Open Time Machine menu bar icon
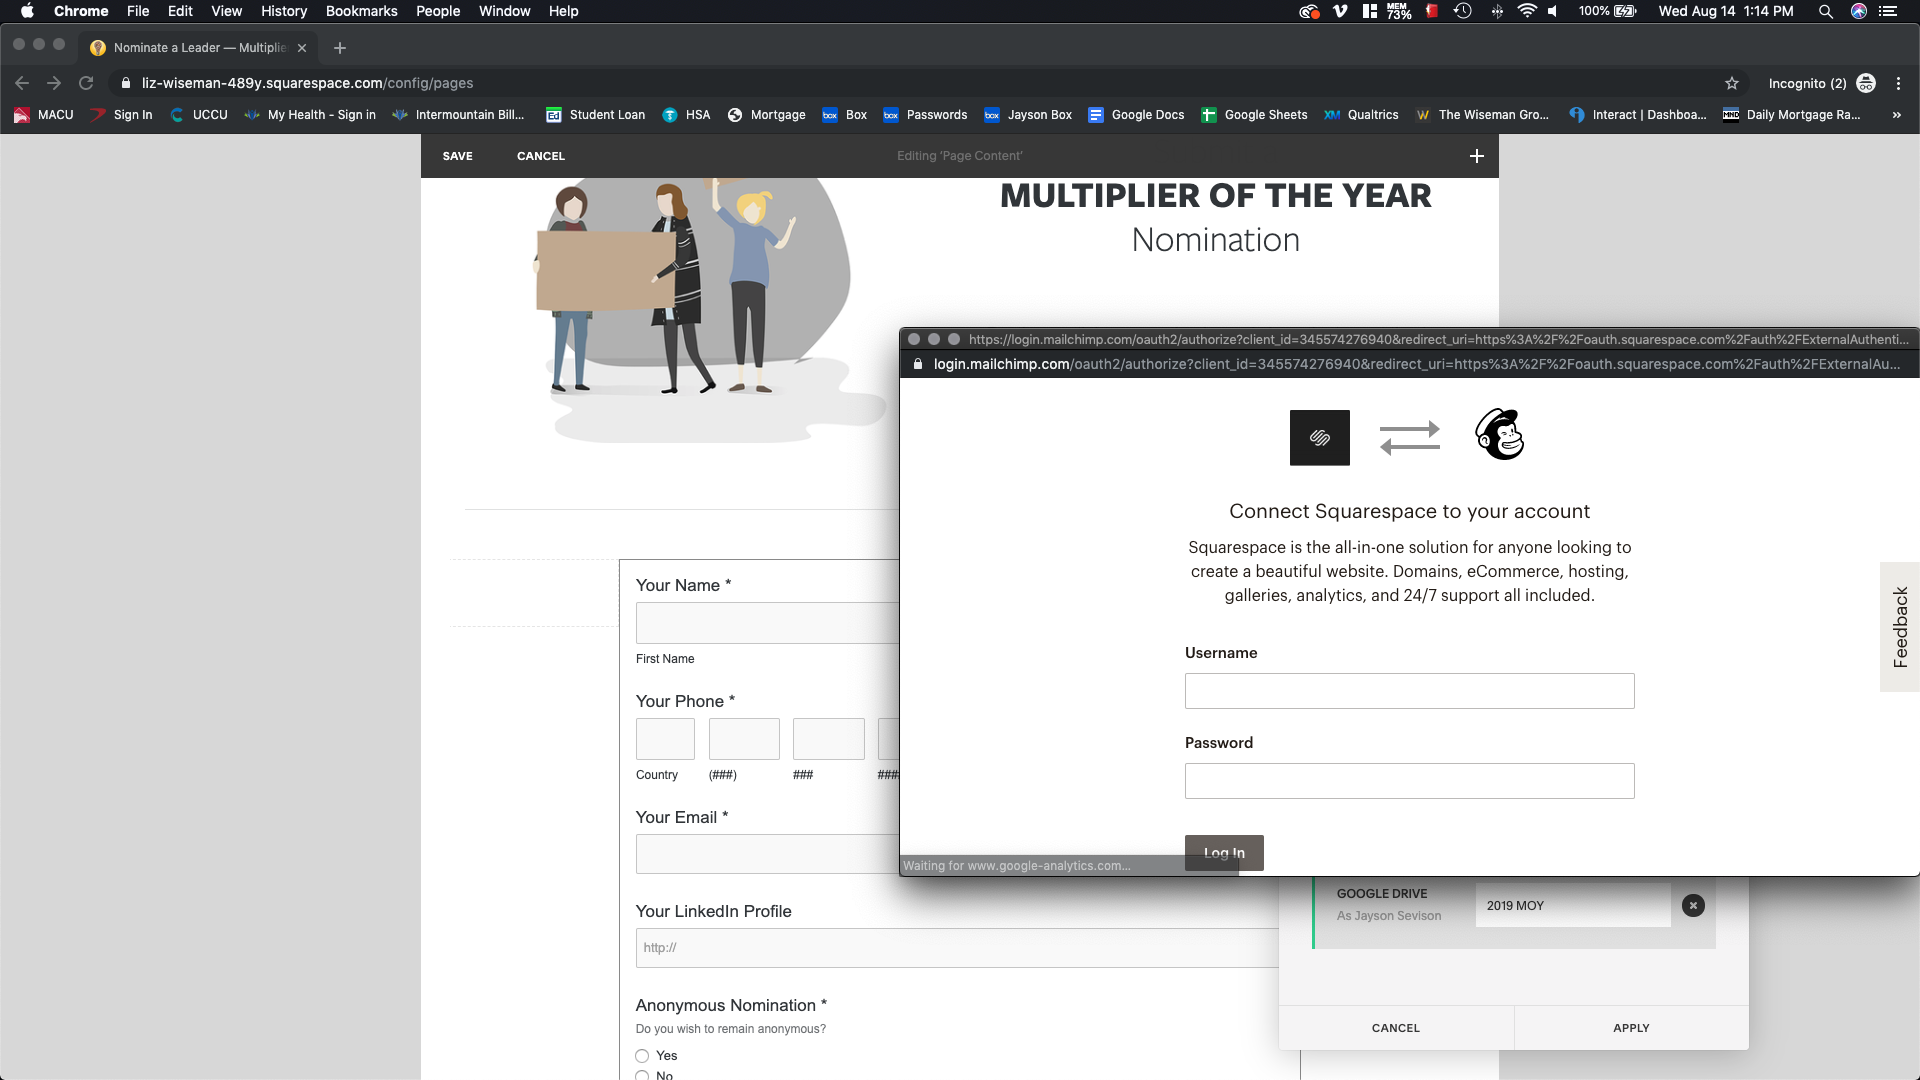This screenshot has width=1920, height=1080. [x=1463, y=11]
